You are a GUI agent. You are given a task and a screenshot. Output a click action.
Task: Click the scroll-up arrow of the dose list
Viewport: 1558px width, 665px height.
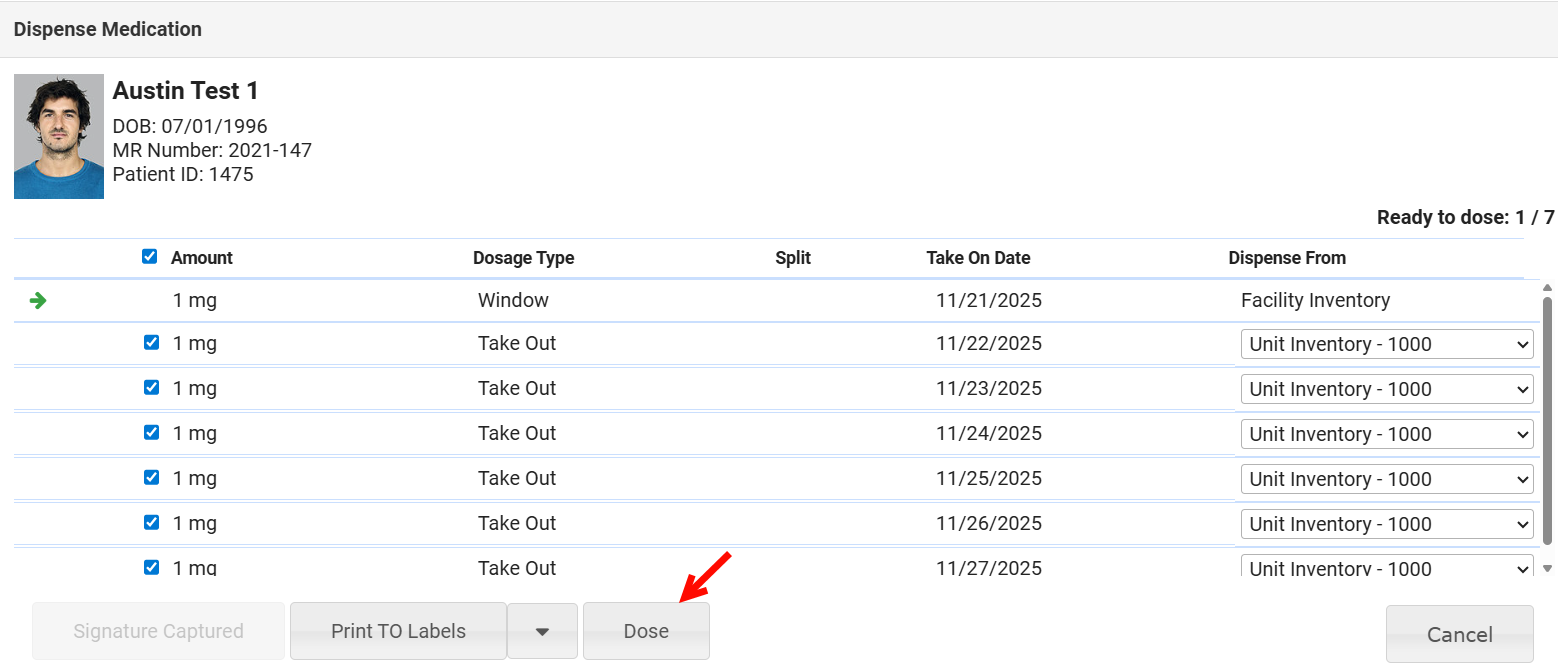[x=1548, y=288]
